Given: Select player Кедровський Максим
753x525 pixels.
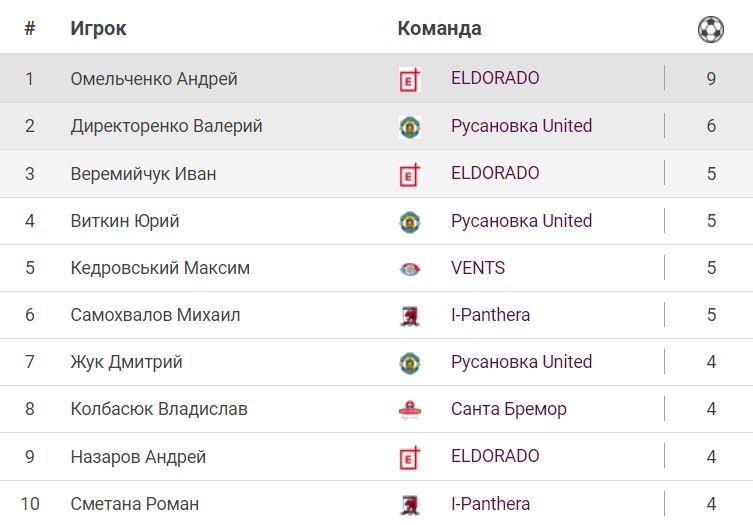Looking at the screenshot, I should pyautogui.click(x=160, y=268).
